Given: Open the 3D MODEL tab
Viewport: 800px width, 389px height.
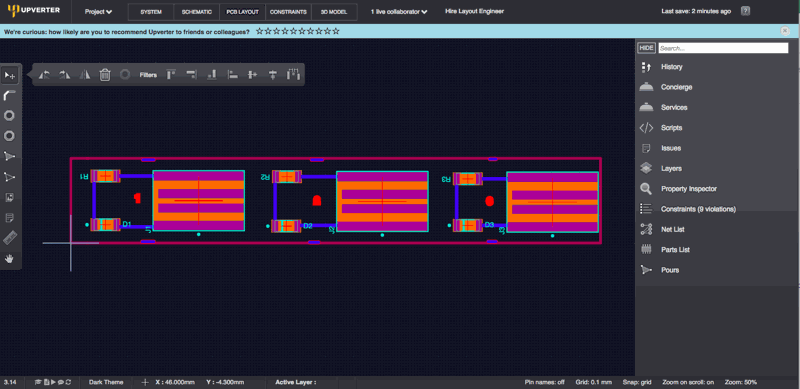Looking at the screenshot, I should click(x=334, y=12).
